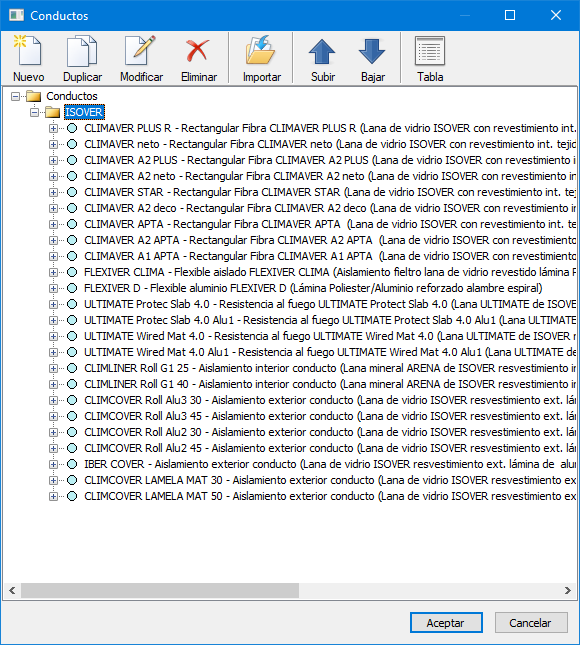Image resolution: width=580 pixels, height=645 pixels.
Task: Open the Tabla view
Action: [x=430, y=59]
